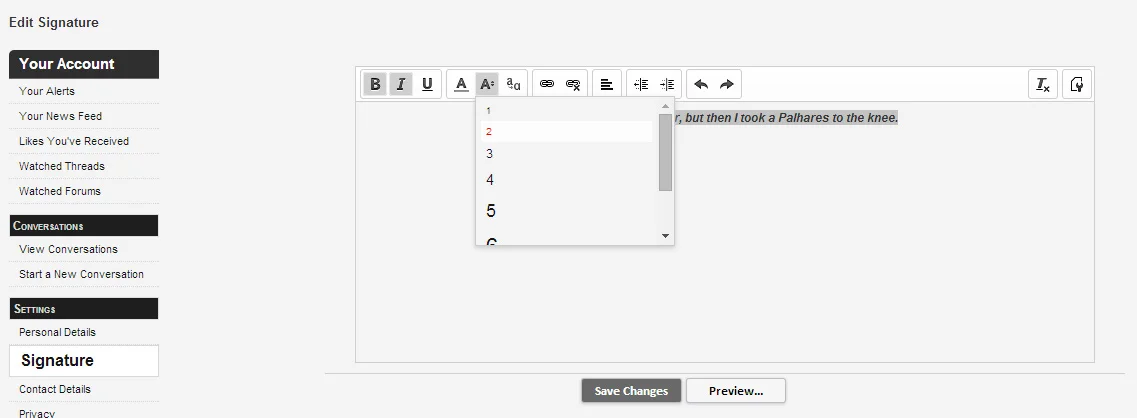This screenshot has height=418, width=1137.
Task: Redo the last undone edit
Action: click(x=727, y=84)
